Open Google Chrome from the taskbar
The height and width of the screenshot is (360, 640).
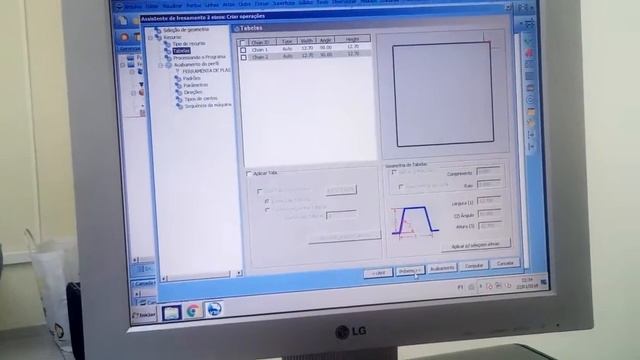click(x=193, y=311)
